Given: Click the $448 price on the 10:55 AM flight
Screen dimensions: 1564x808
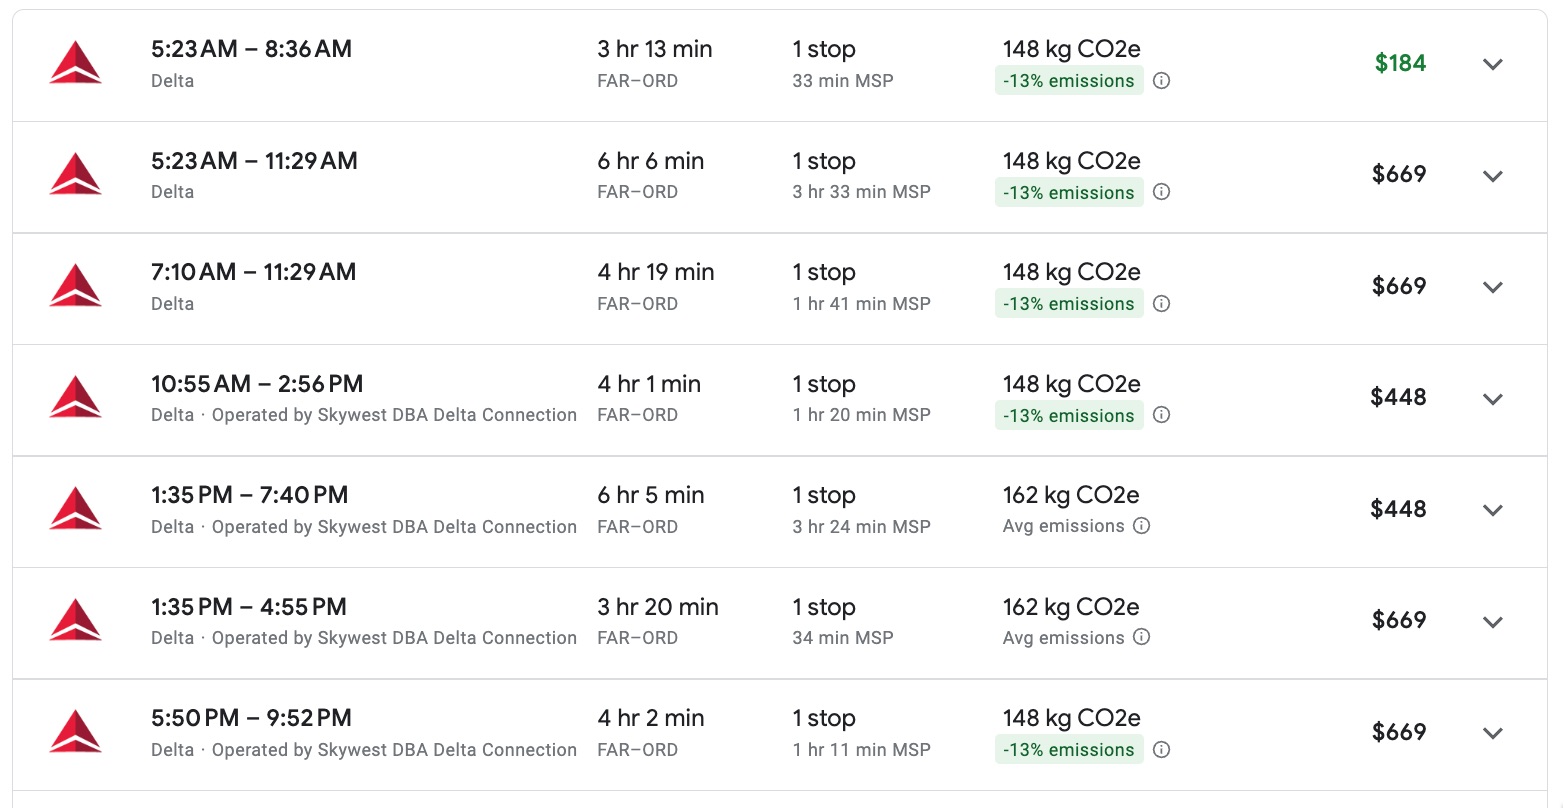Looking at the screenshot, I should click(x=1400, y=397).
